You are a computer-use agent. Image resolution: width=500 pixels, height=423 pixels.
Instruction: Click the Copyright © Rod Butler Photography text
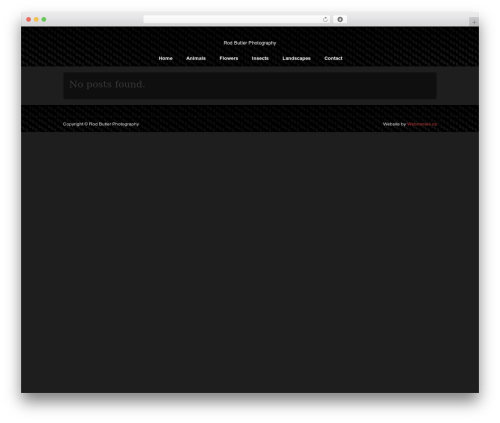tap(101, 124)
